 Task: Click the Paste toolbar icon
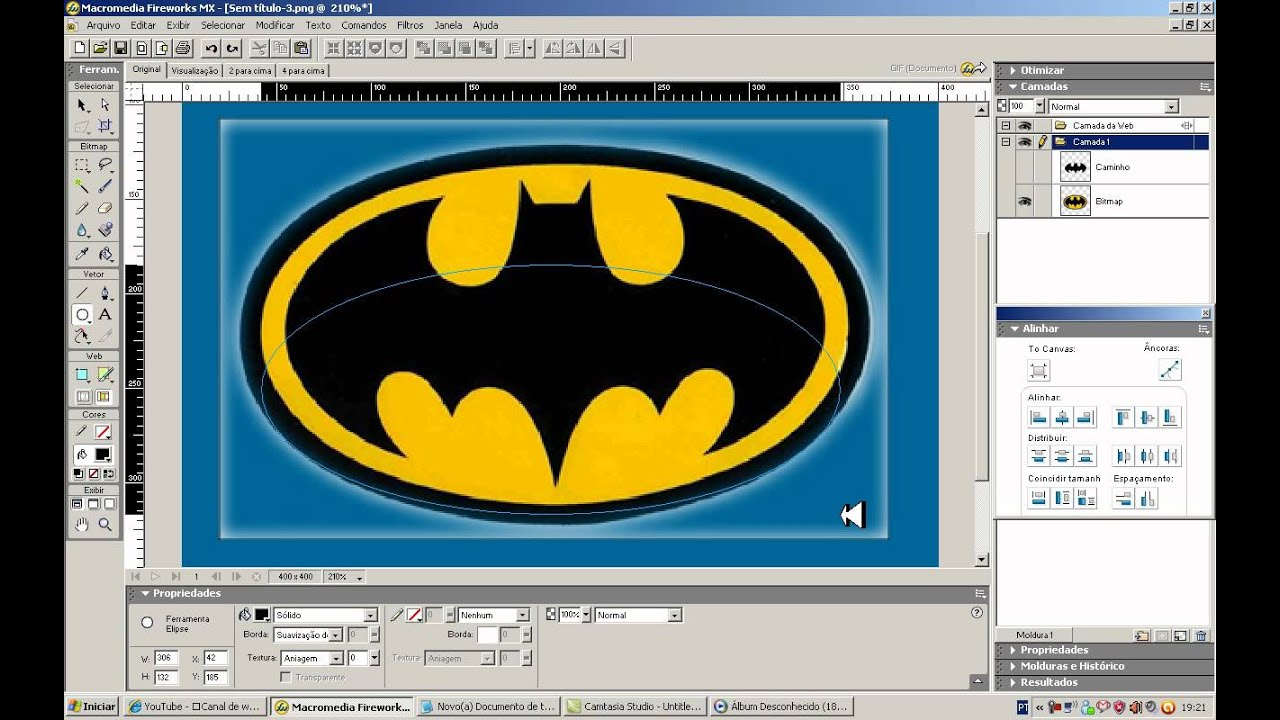[x=301, y=47]
